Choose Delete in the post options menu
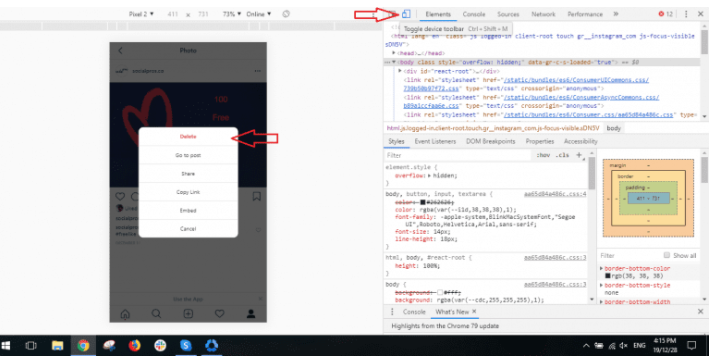This screenshot has height=361, width=713. point(188,136)
